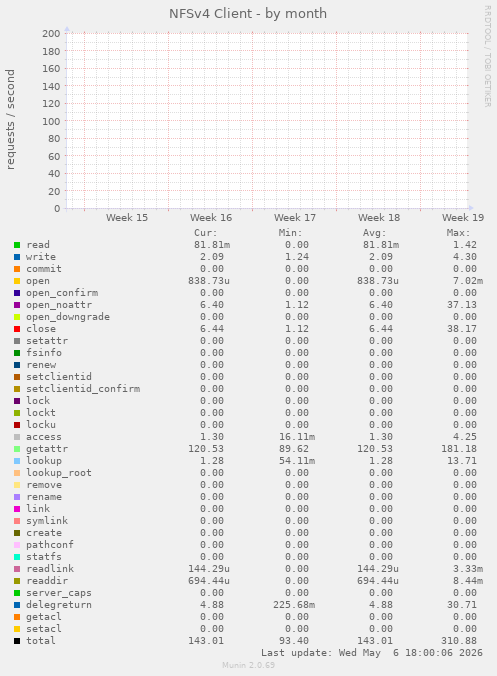This screenshot has width=497, height=676.
Task: Click the Cur column header
Action: point(206,233)
